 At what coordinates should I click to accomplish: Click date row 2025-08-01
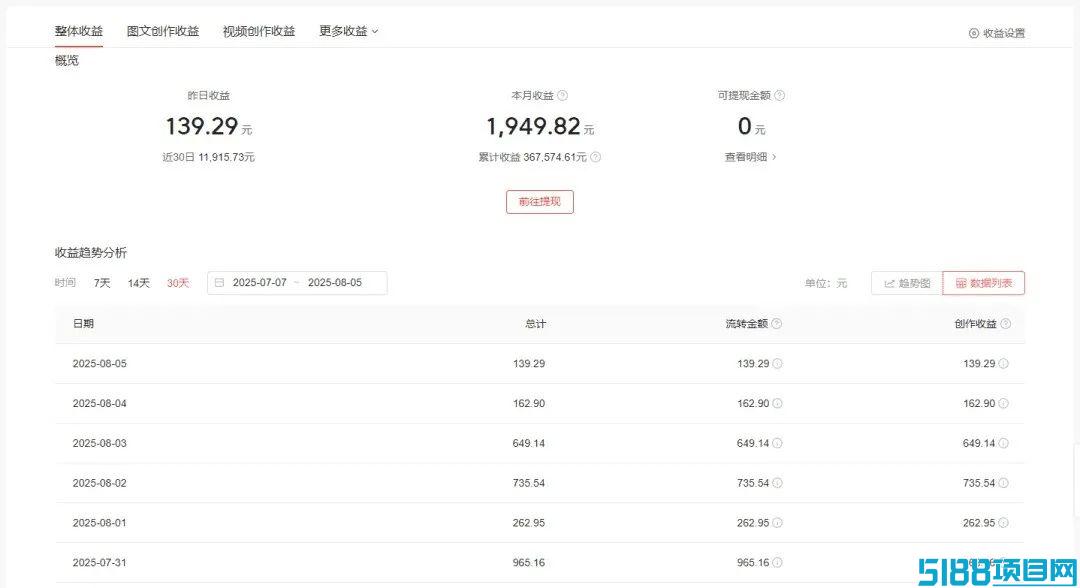(540, 523)
